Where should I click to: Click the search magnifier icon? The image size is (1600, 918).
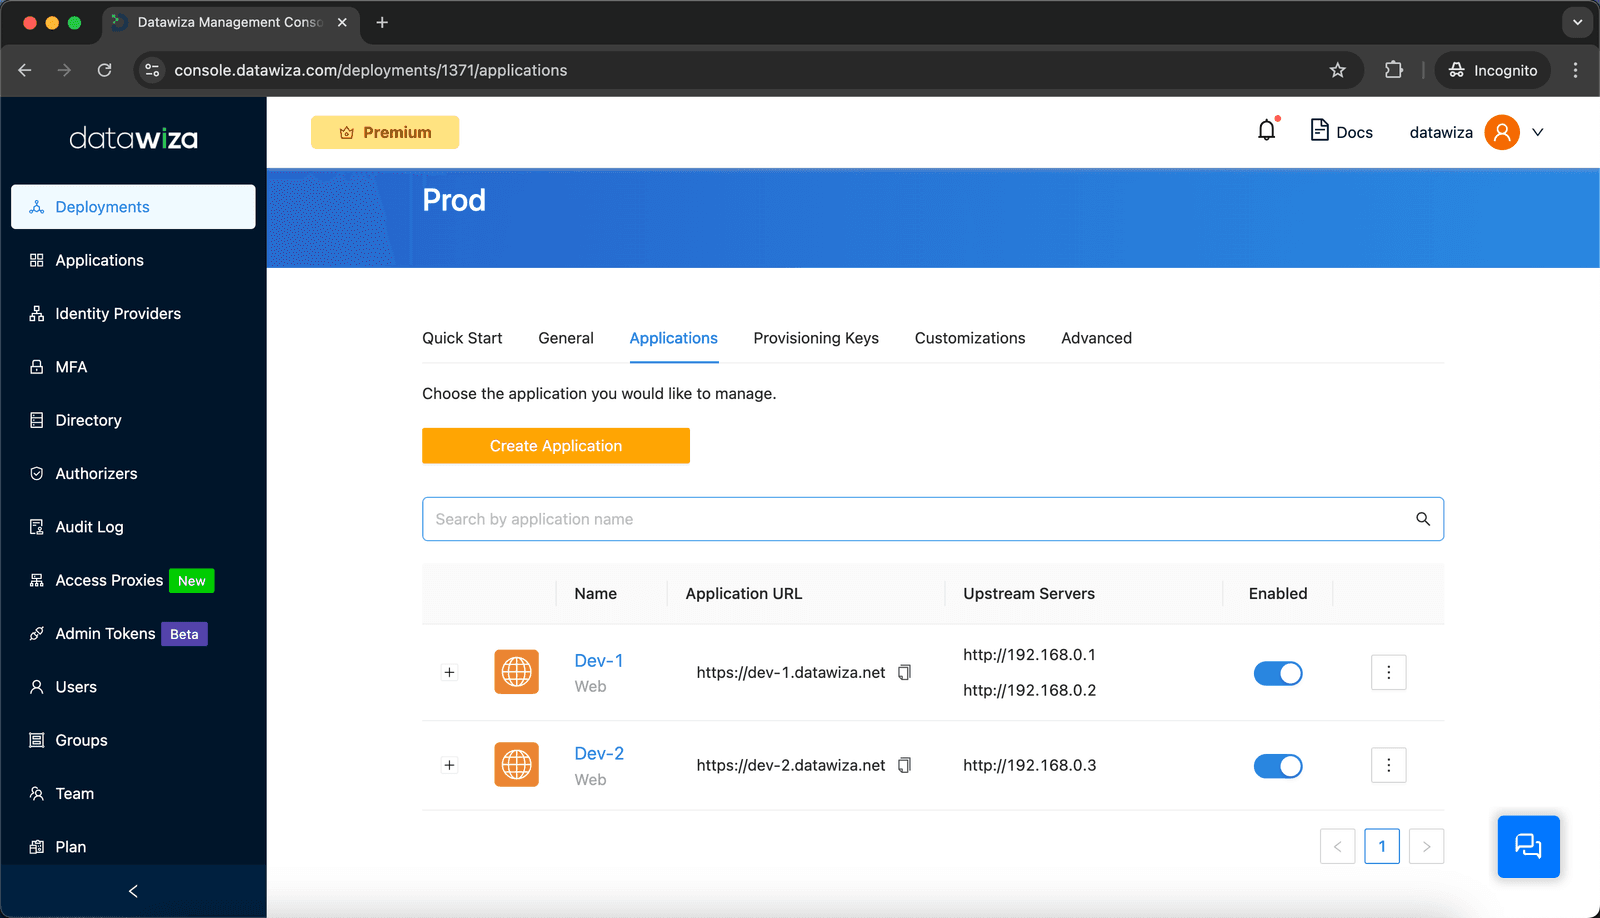(1423, 519)
